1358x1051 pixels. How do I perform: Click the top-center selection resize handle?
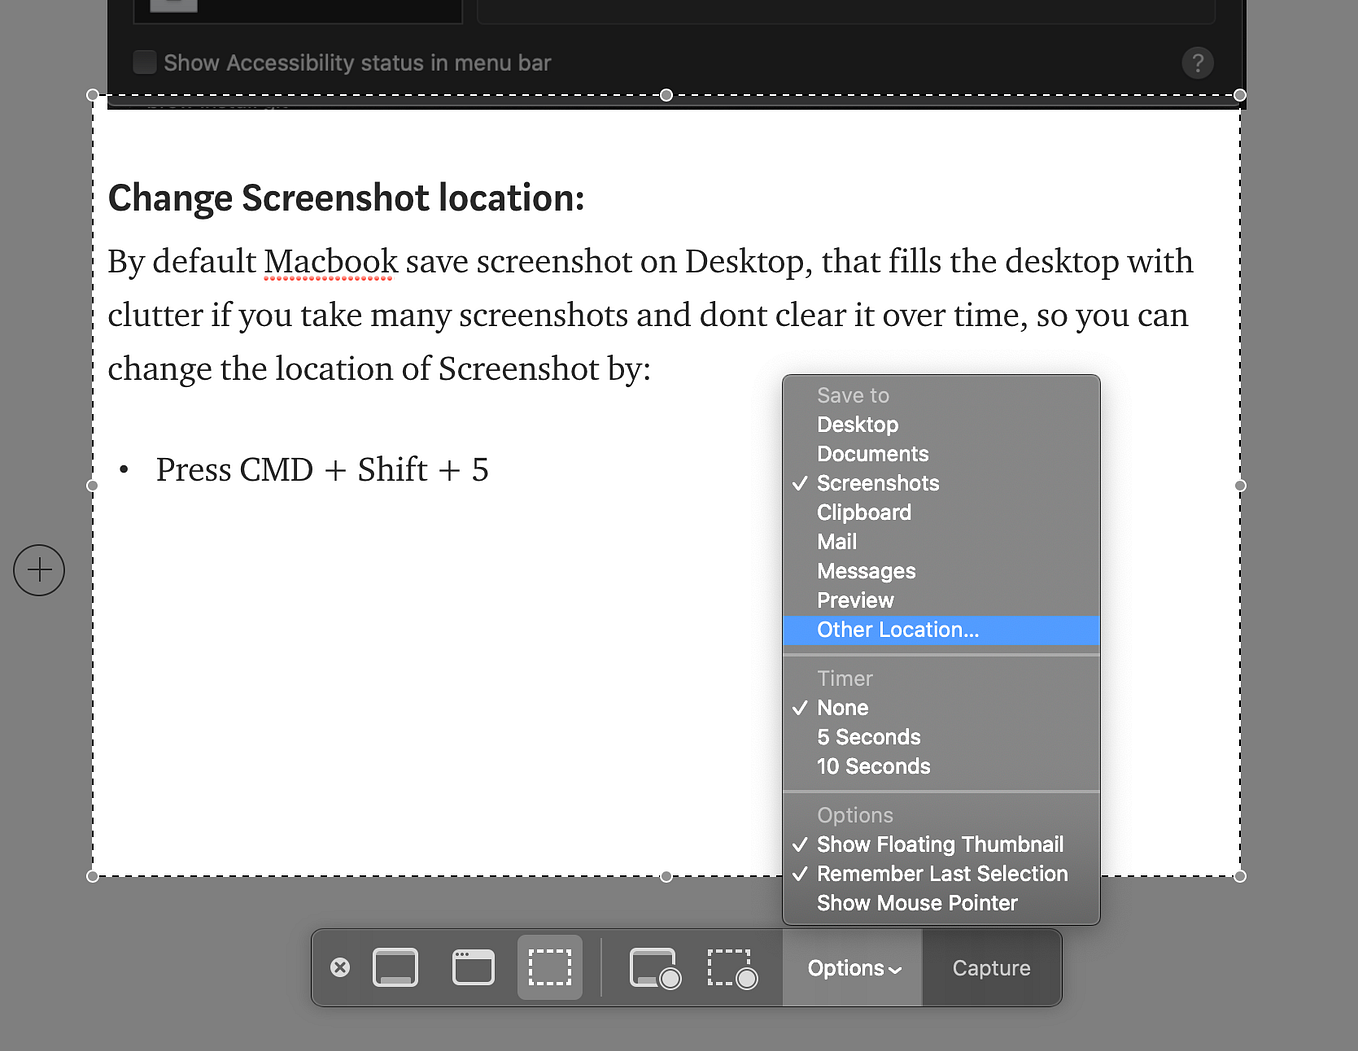666,95
